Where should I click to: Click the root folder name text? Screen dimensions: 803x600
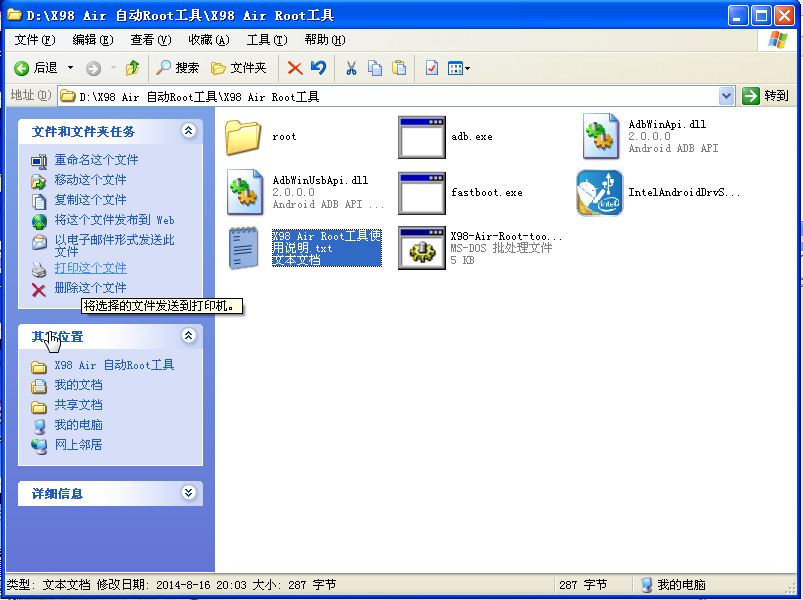284,137
